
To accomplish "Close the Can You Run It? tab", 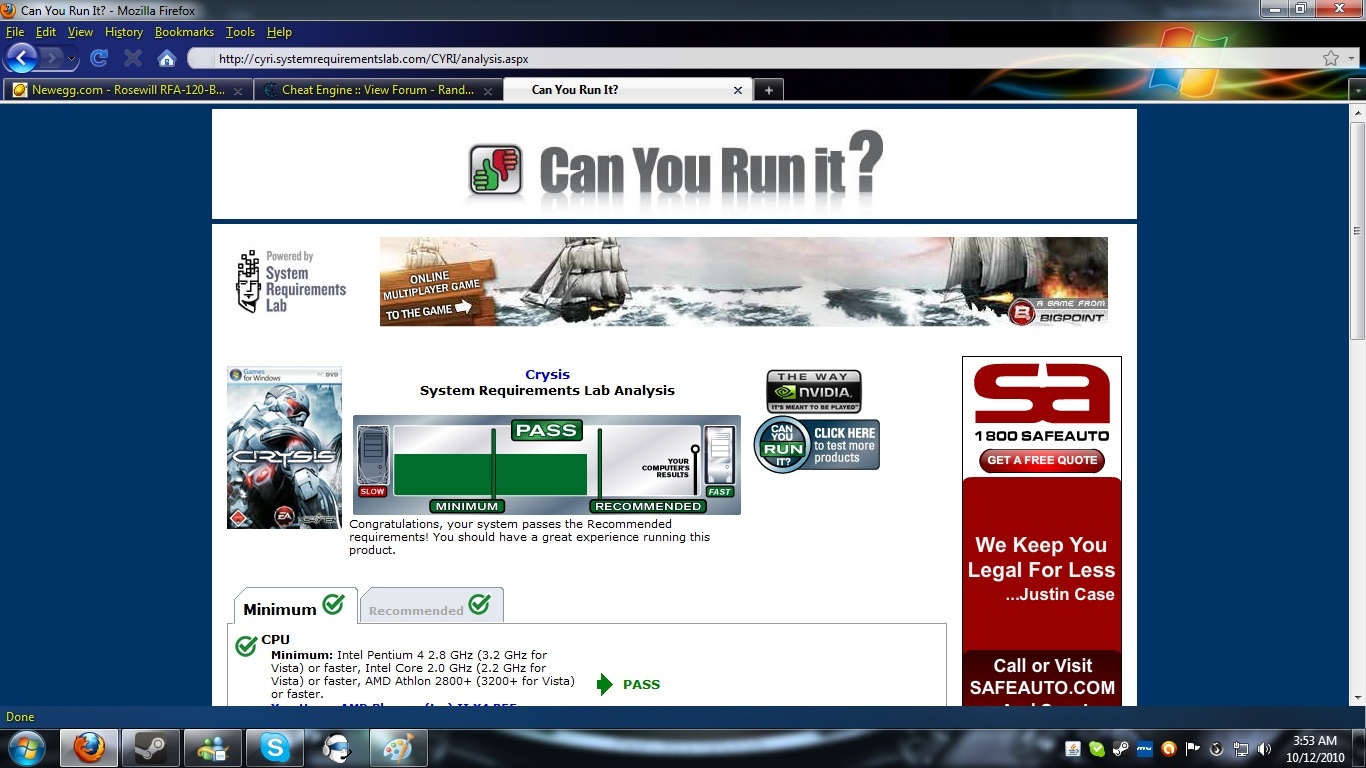I will tap(738, 90).
